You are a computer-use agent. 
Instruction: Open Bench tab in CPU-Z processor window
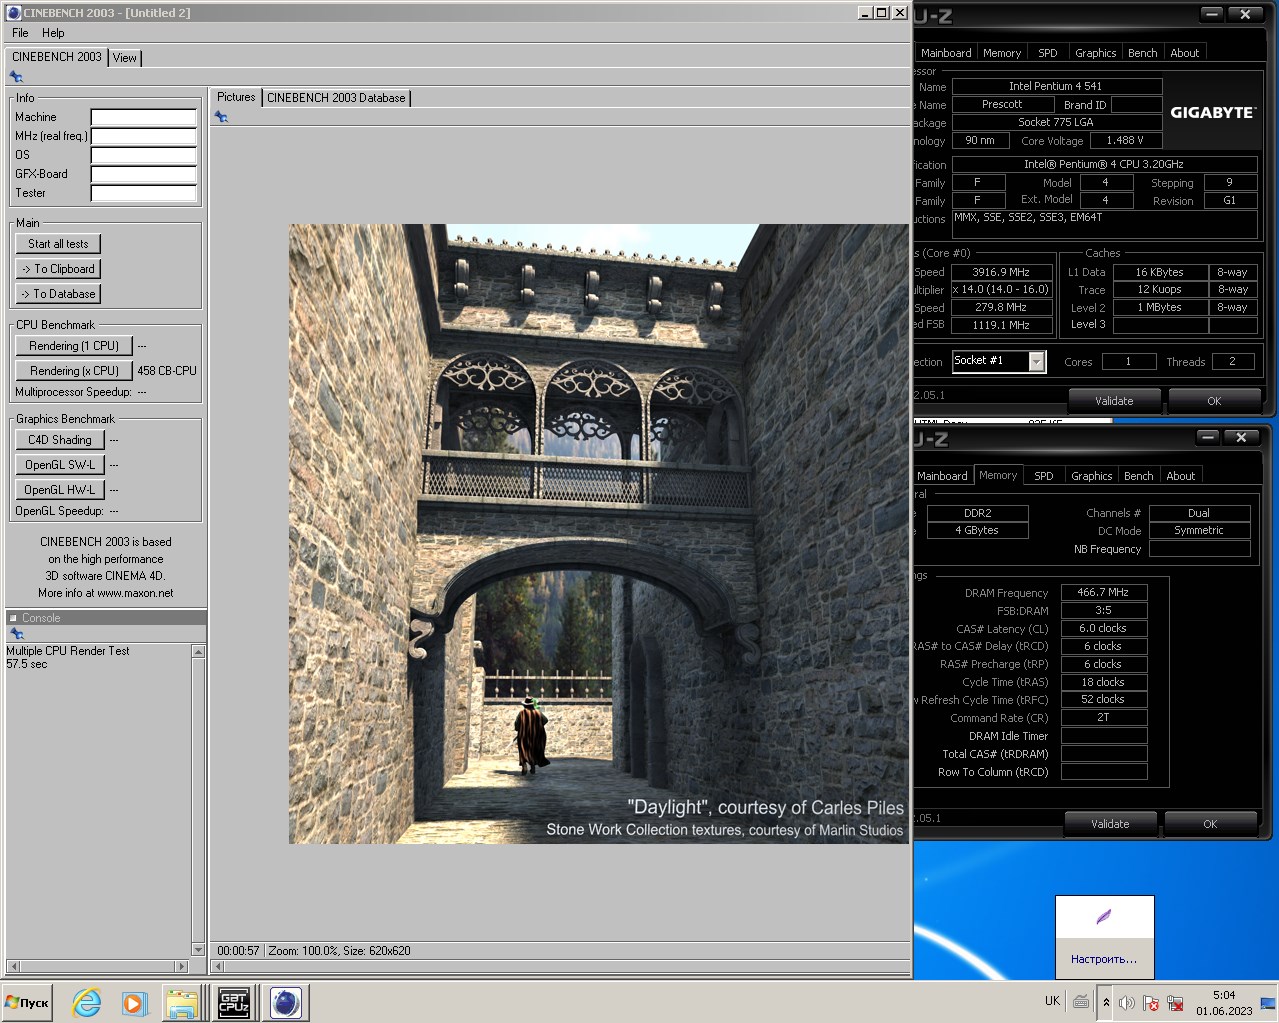pyautogui.click(x=1142, y=53)
